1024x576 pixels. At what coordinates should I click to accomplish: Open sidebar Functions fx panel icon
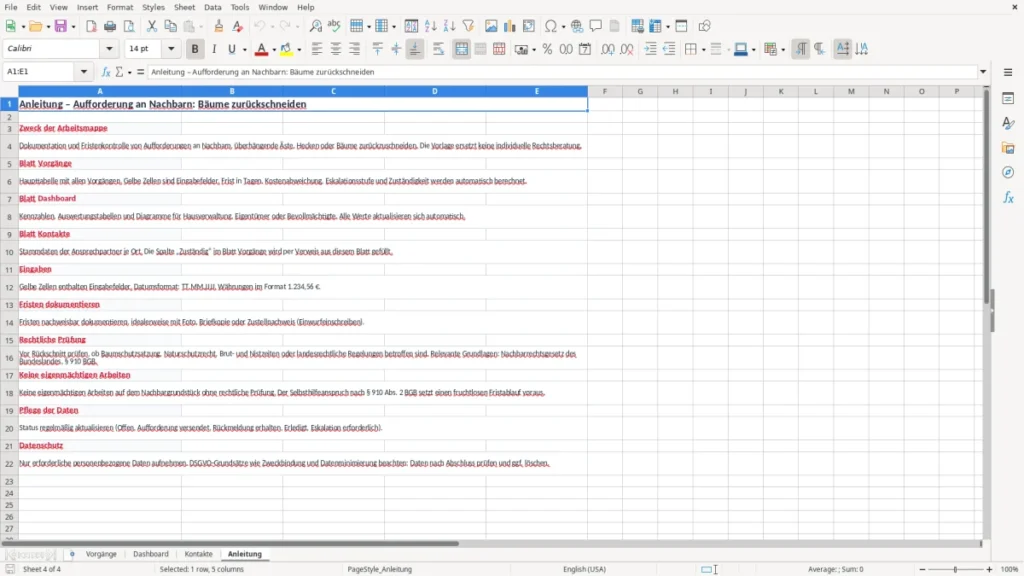pyautogui.click(x=1008, y=197)
